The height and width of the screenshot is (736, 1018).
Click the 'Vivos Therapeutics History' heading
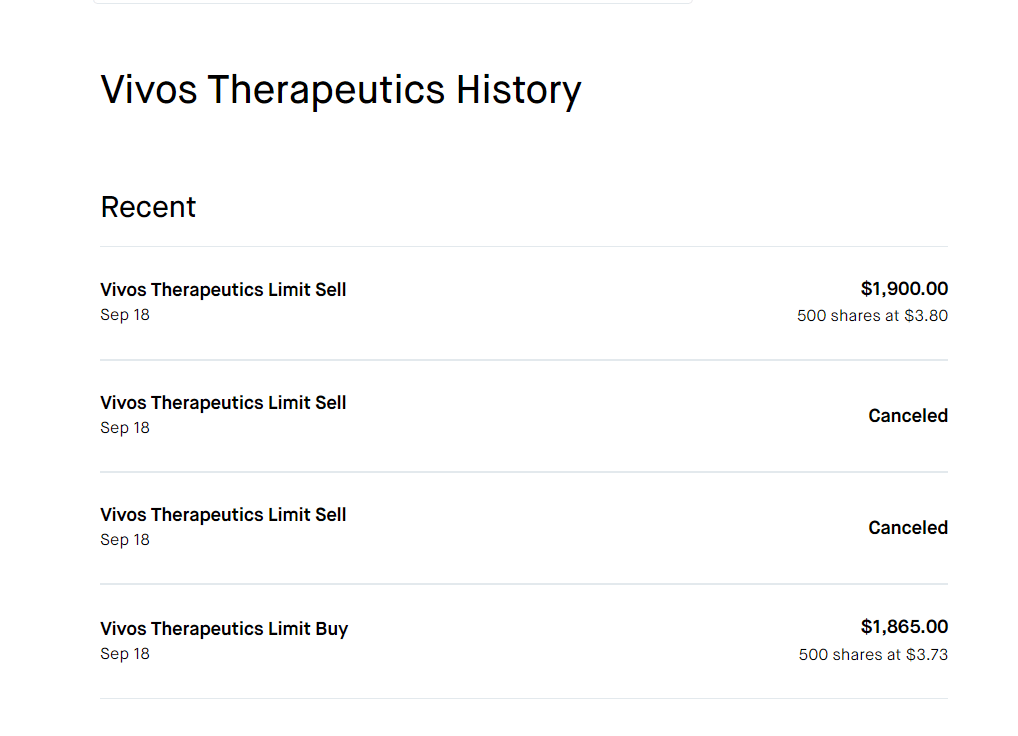coord(341,90)
